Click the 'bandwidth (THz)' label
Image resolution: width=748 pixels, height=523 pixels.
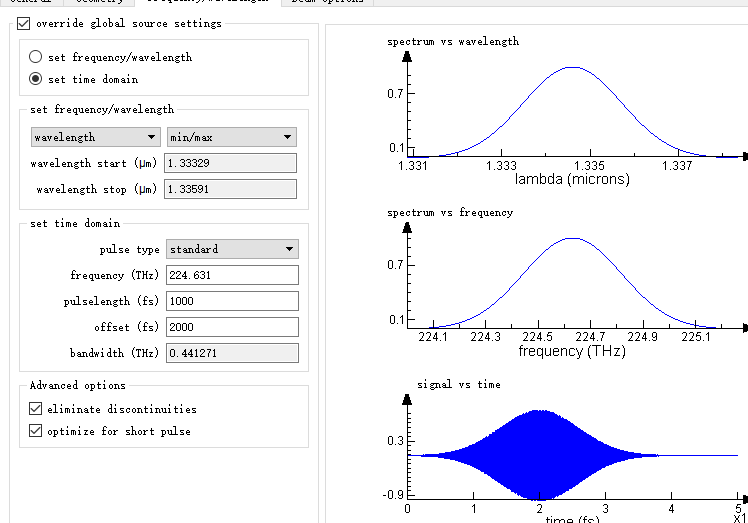[x=114, y=353]
